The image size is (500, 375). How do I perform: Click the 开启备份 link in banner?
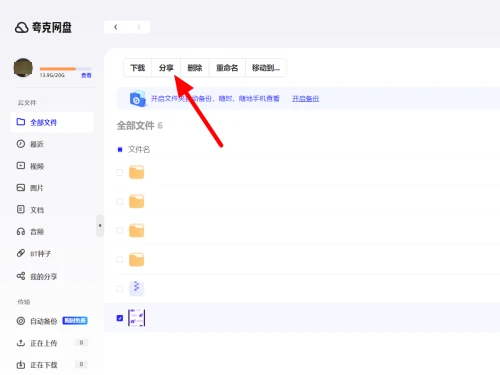coord(305,99)
